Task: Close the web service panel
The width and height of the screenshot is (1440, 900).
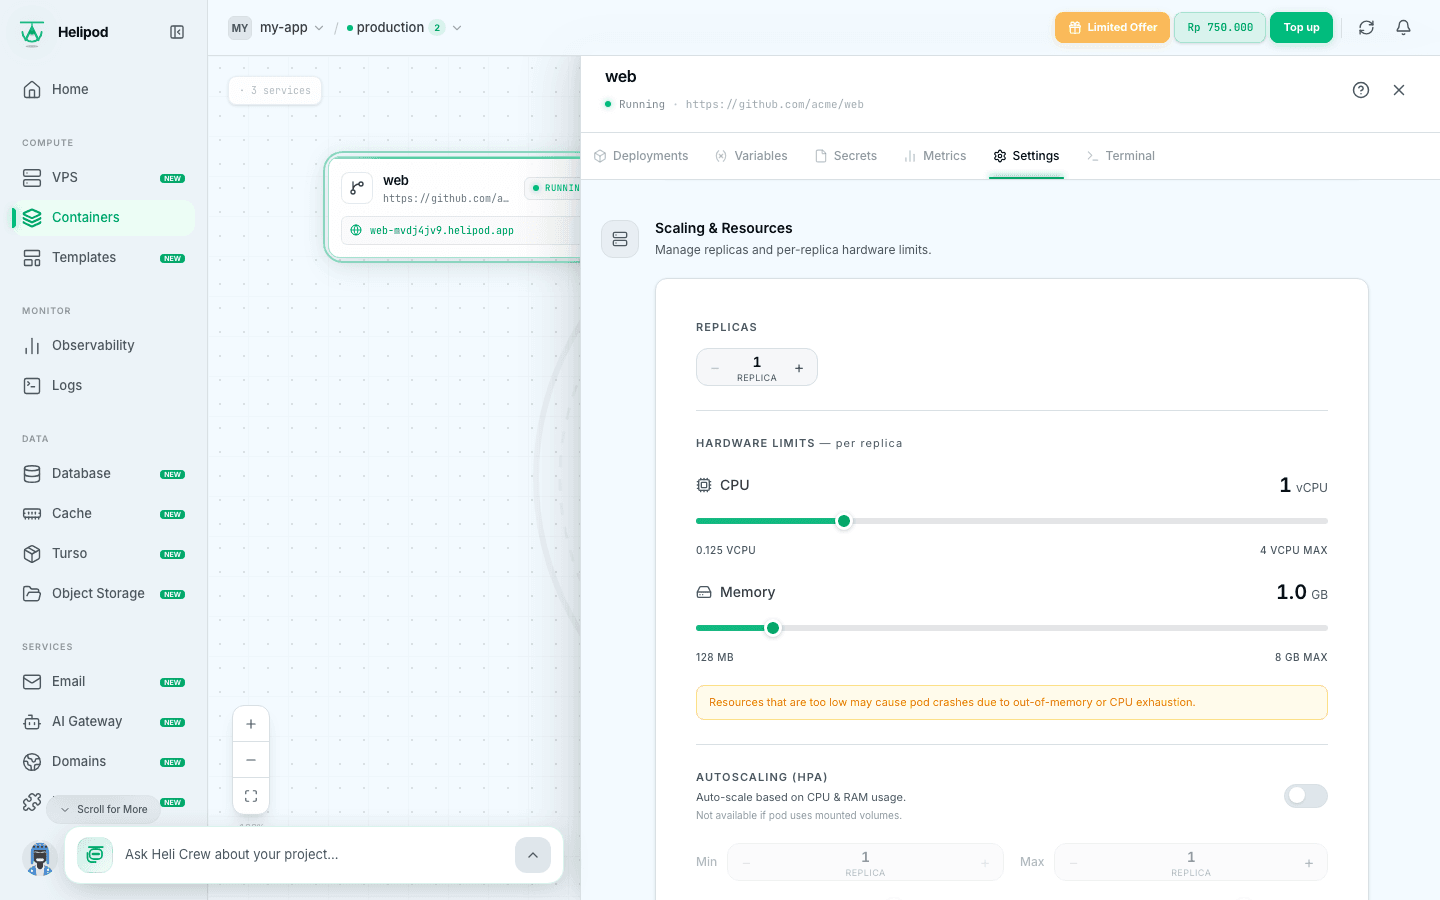Action: click(x=1399, y=90)
